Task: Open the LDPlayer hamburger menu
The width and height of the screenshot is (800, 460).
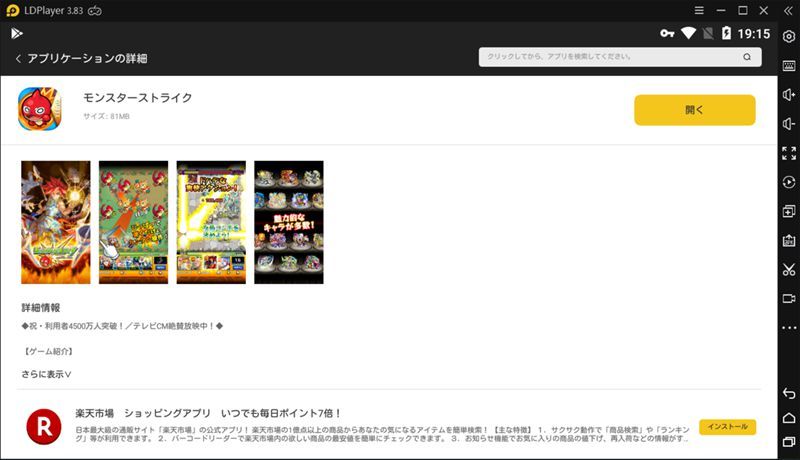Action: click(698, 10)
